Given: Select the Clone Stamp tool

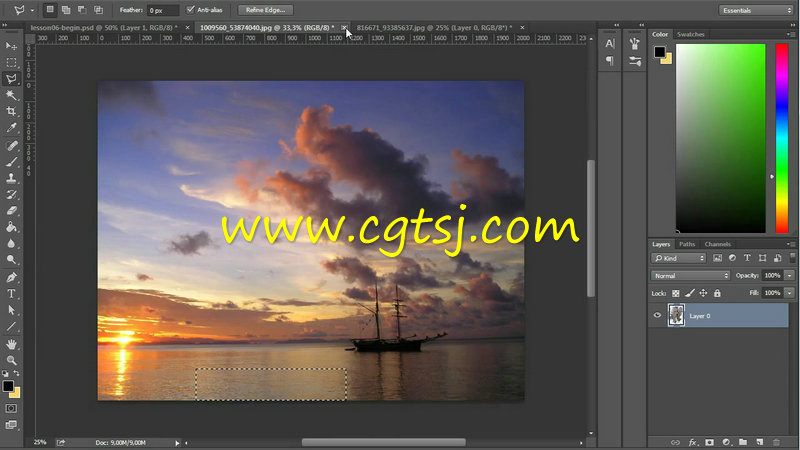Looking at the screenshot, I should (x=11, y=178).
